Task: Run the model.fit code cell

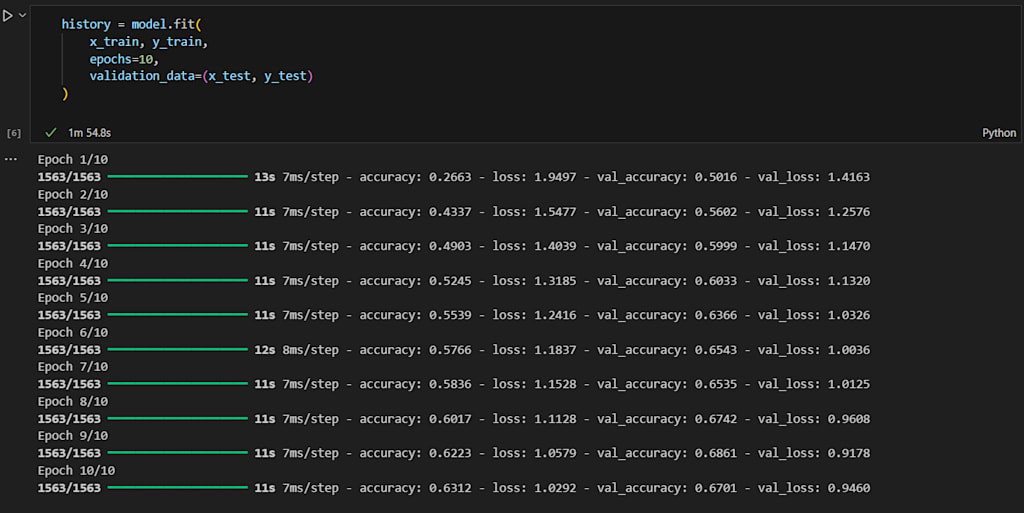Action: point(8,16)
